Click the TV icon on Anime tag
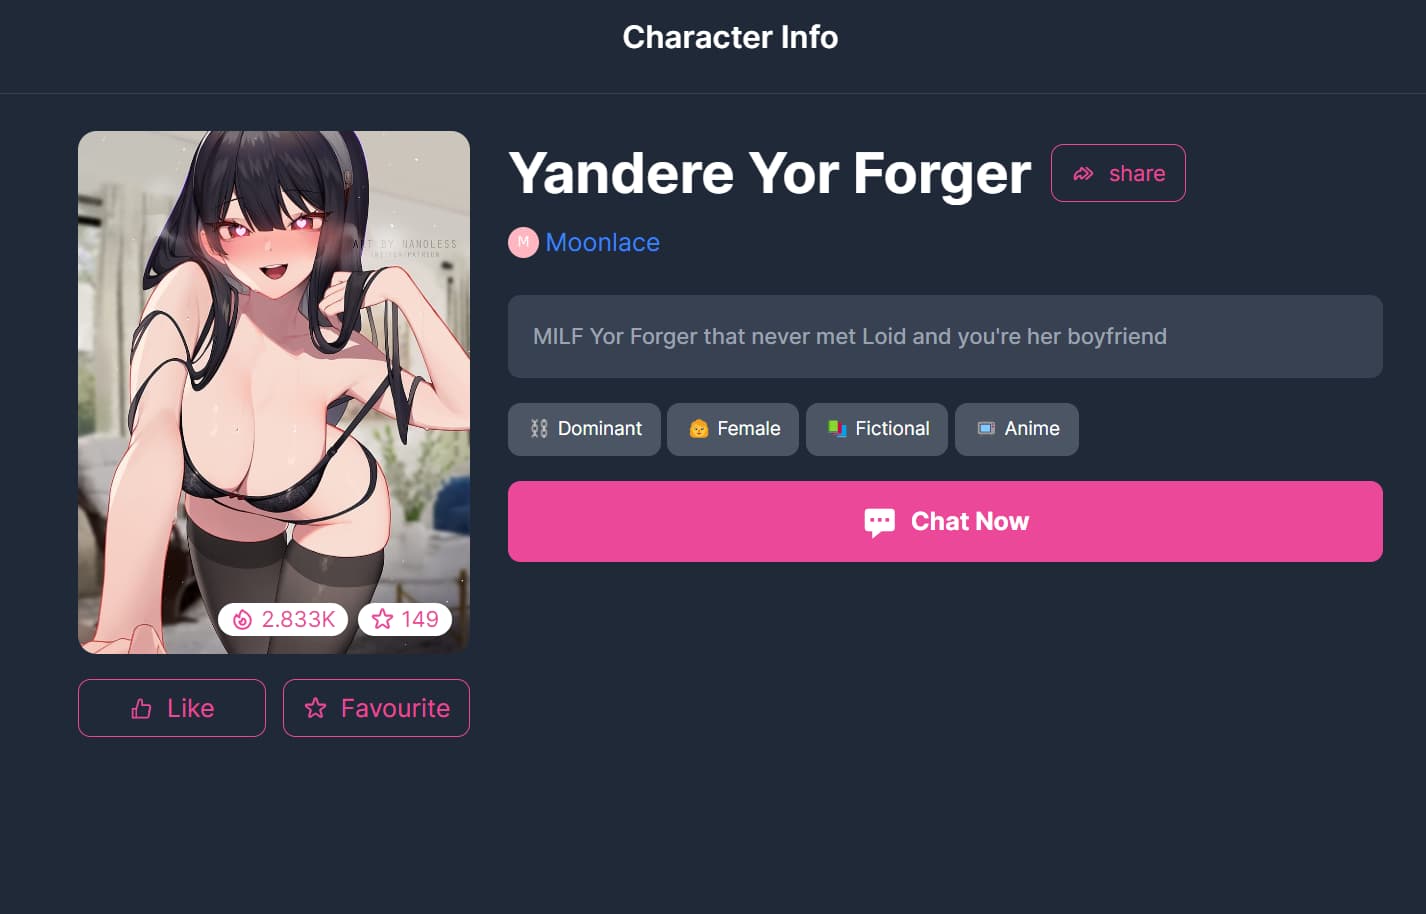1426x914 pixels. pyautogui.click(x=986, y=429)
